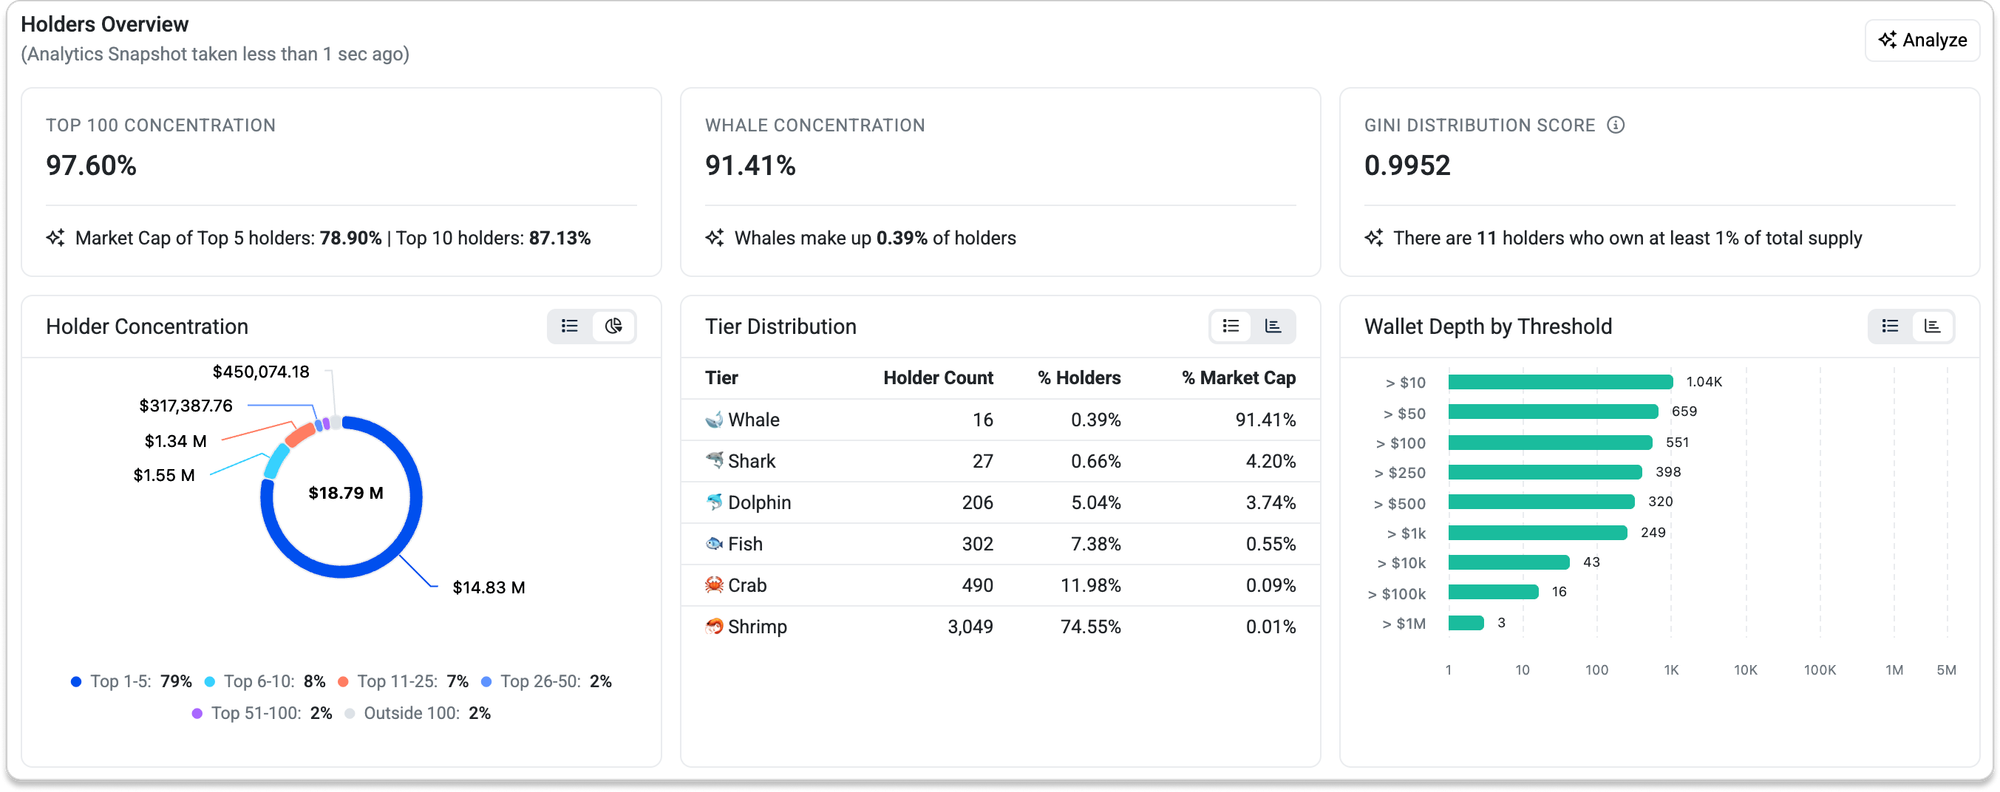This screenshot has height=792, width=2000.
Task: Switch Wallet Depth to list view
Action: (x=1890, y=326)
